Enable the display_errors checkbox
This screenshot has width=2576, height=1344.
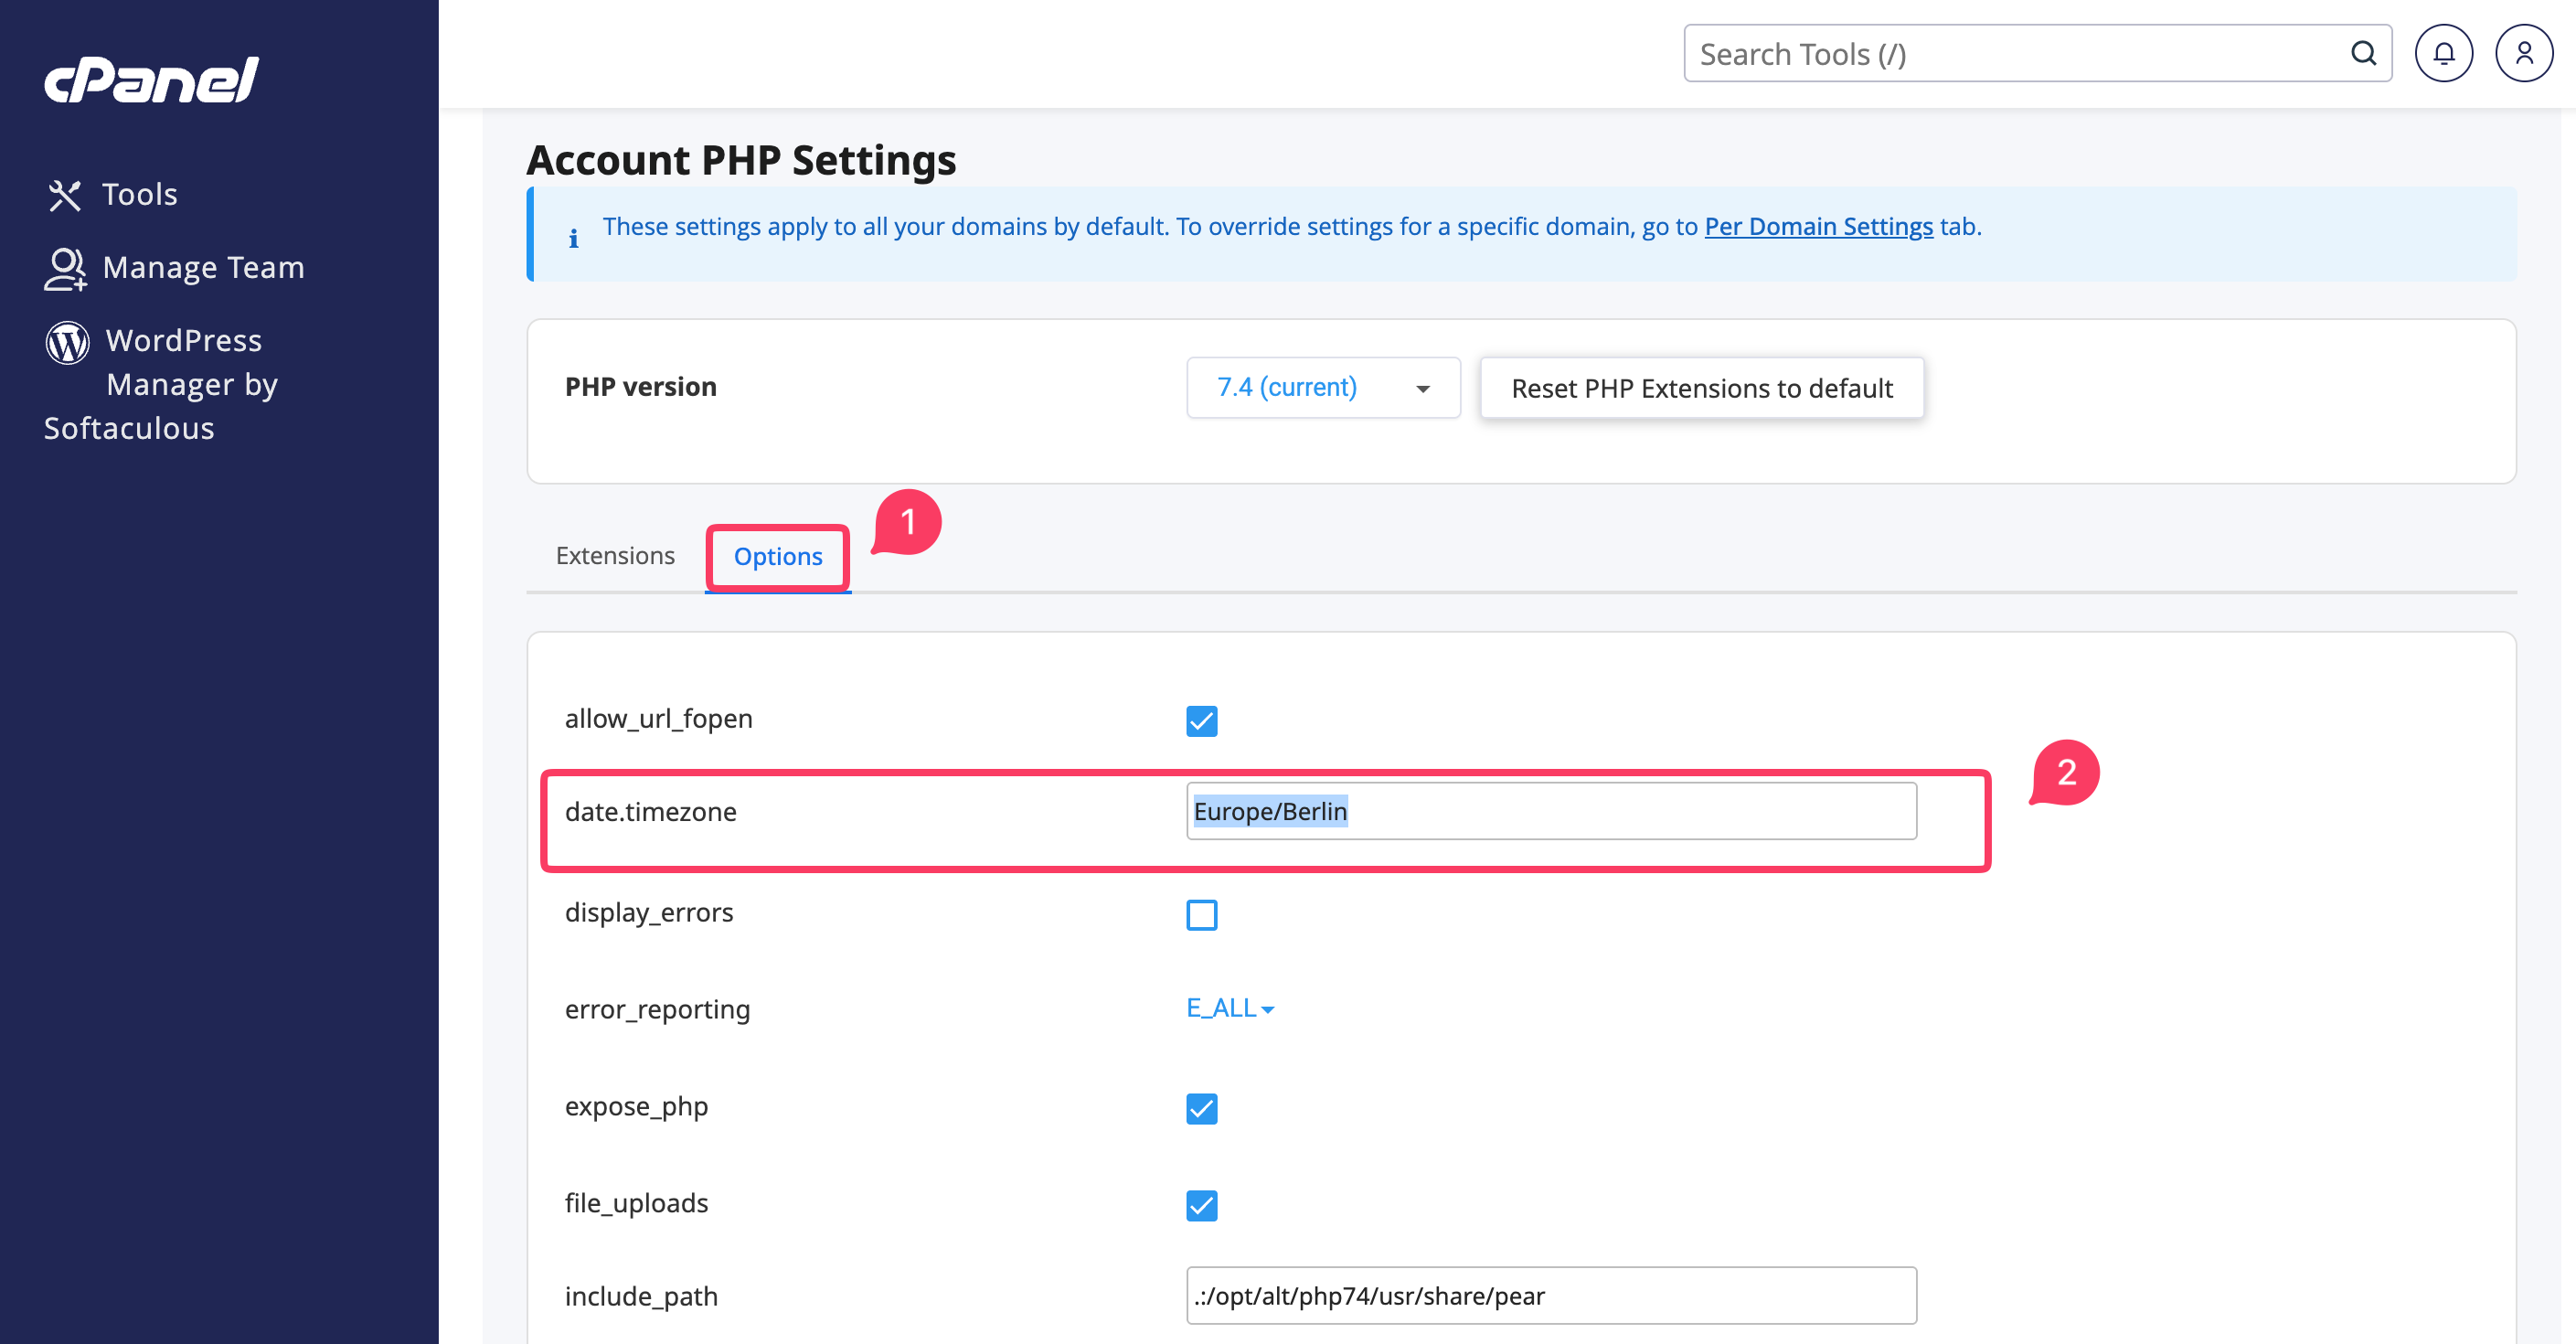point(1201,914)
